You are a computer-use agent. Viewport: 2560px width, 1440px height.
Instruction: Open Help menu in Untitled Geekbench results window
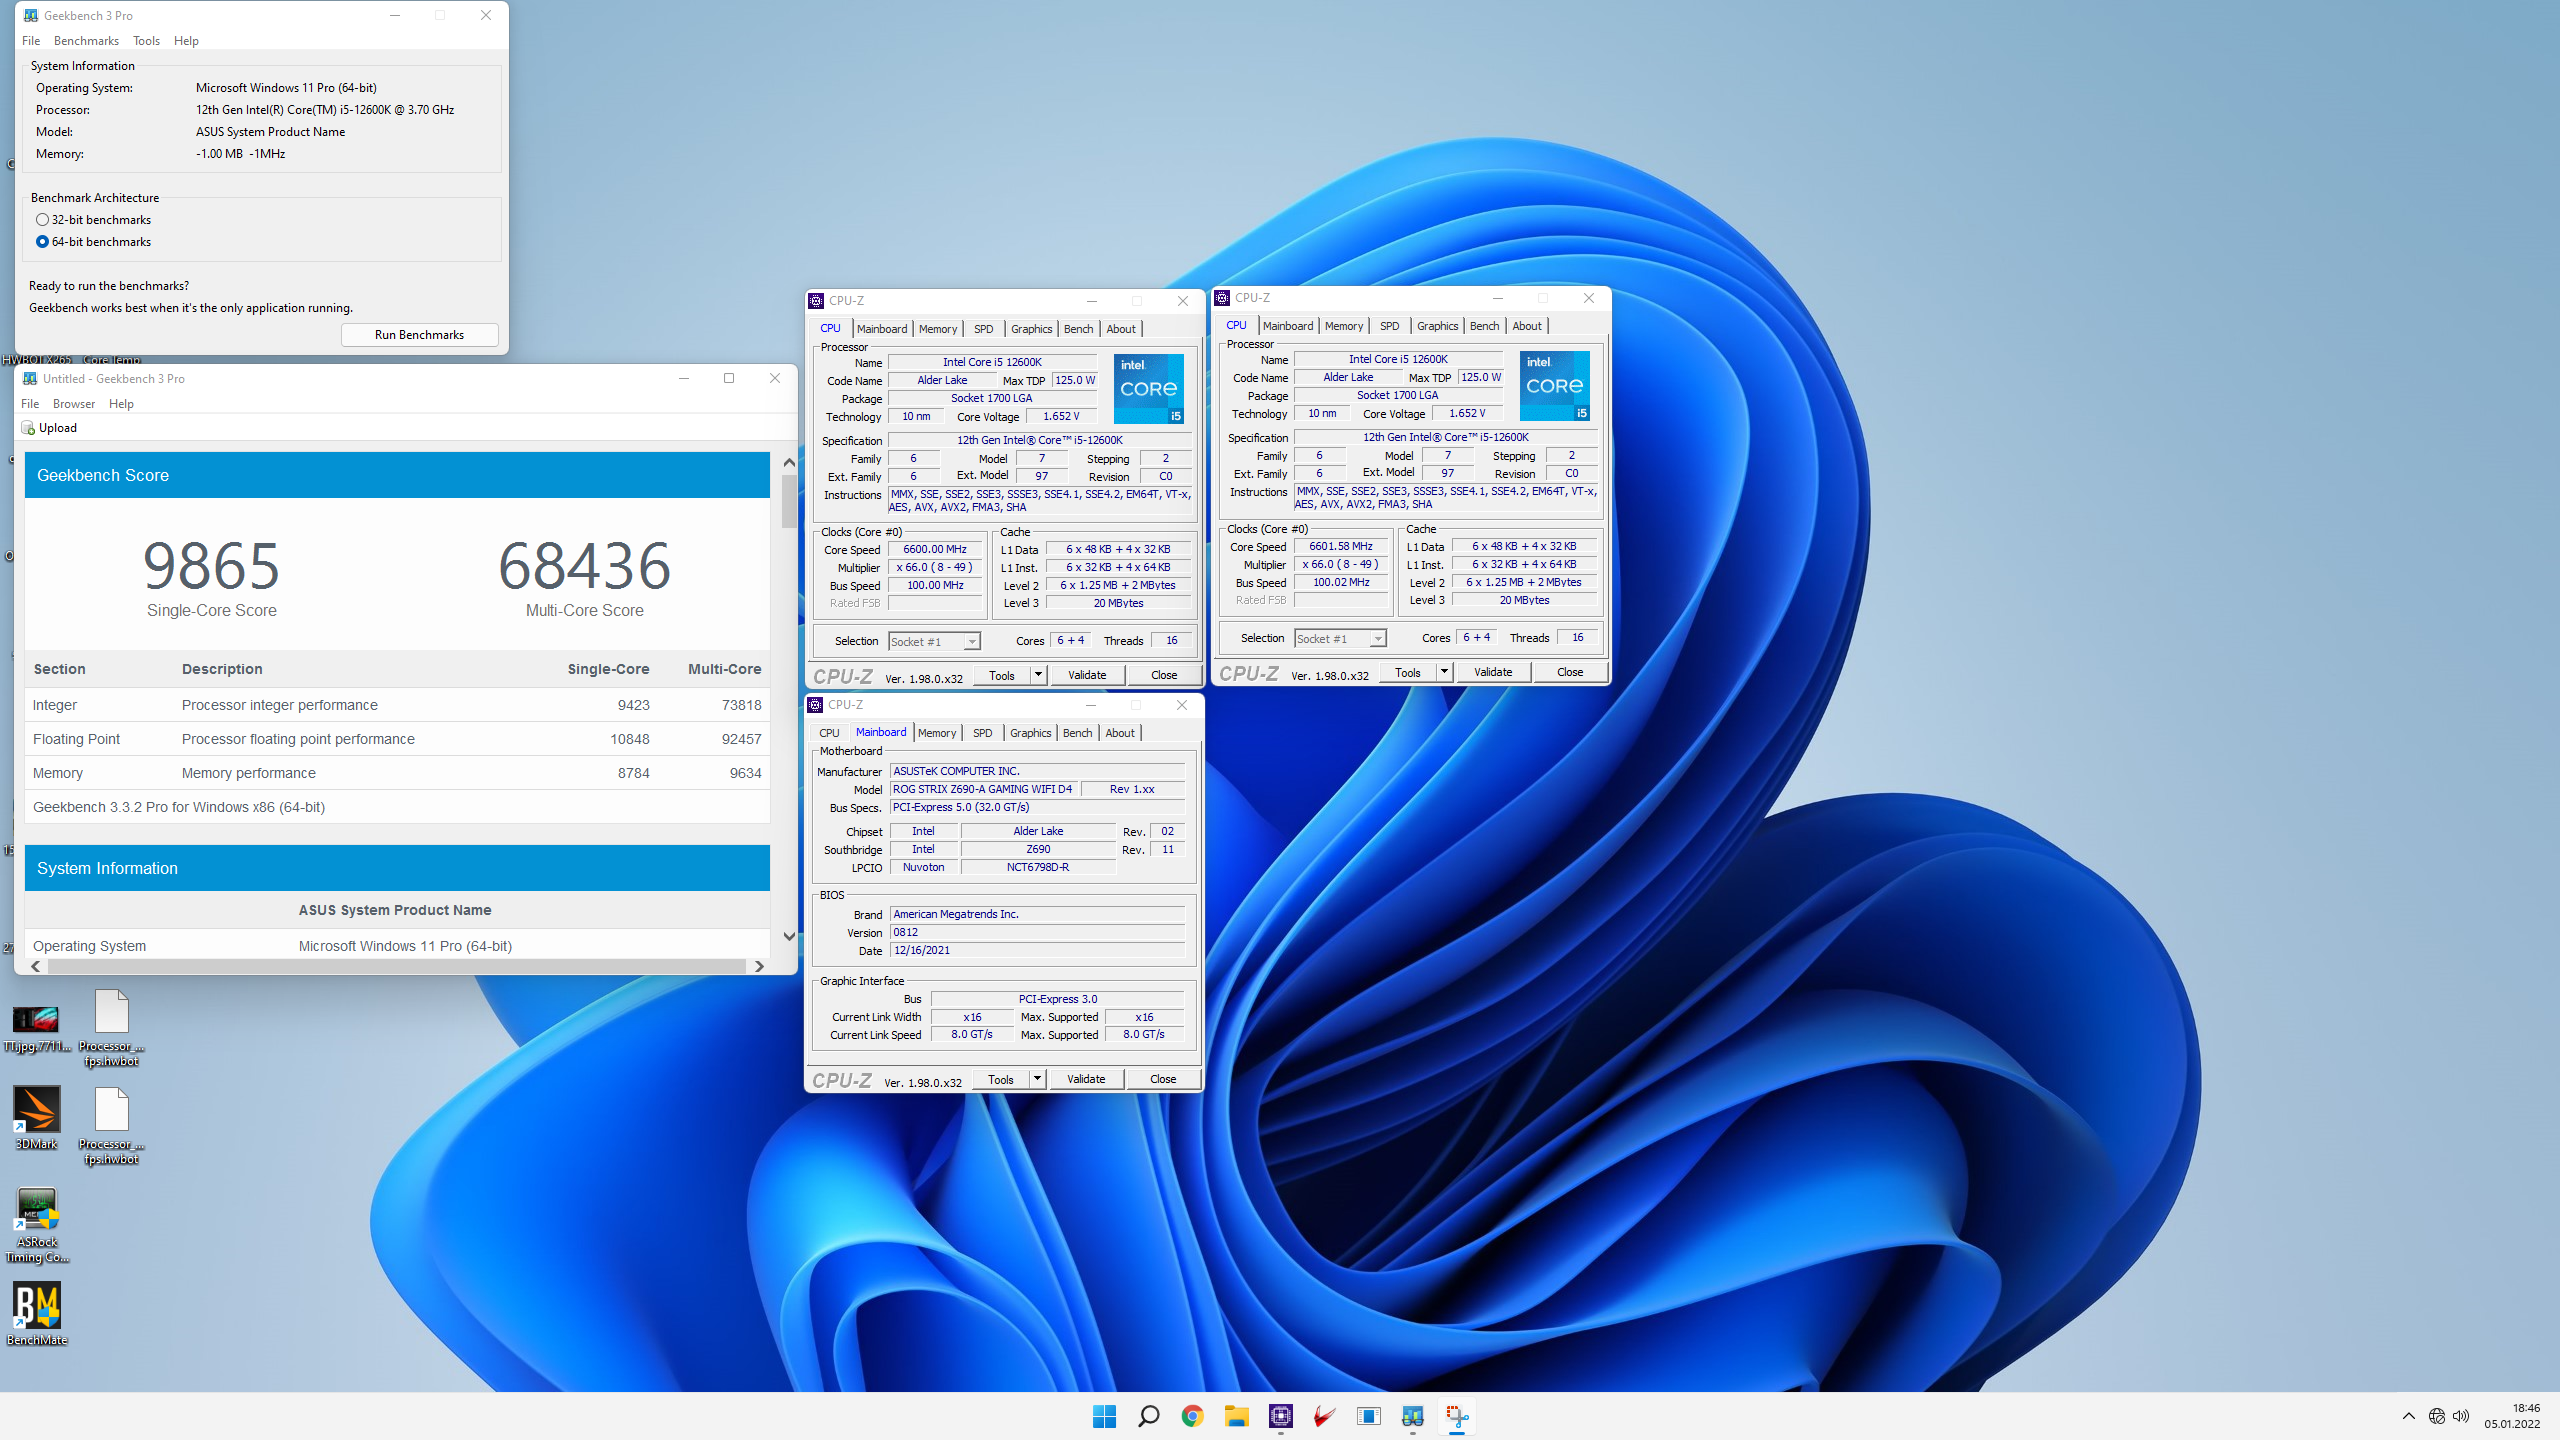(x=121, y=404)
